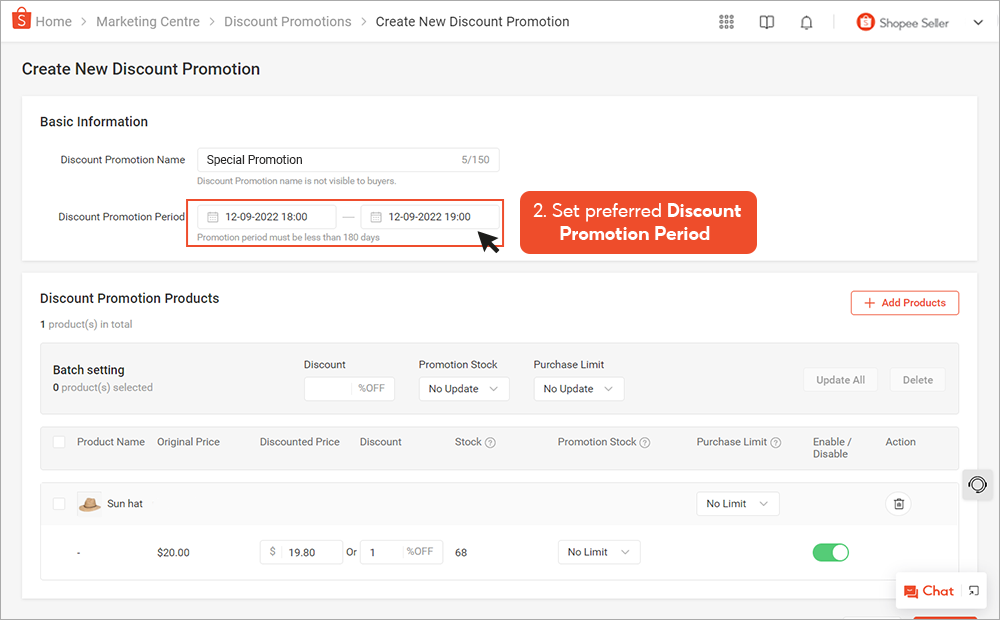
Task: Check the Sun hat row checkbox
Action: [x=58, y=503]
